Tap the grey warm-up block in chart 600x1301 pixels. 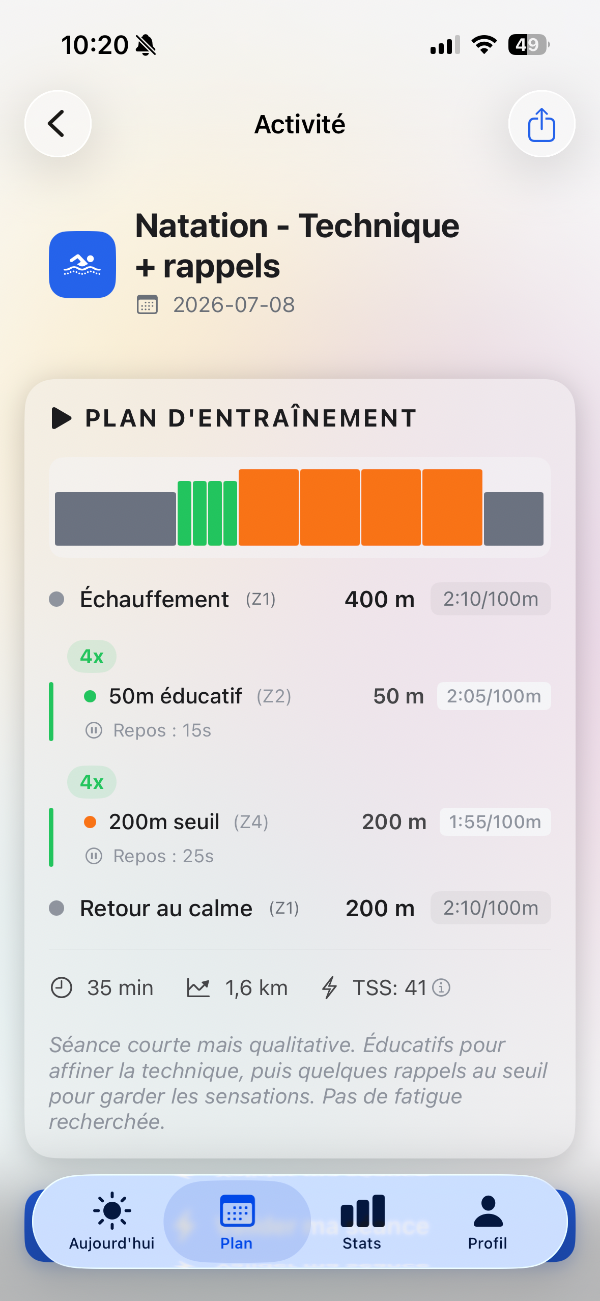point(115,519)
